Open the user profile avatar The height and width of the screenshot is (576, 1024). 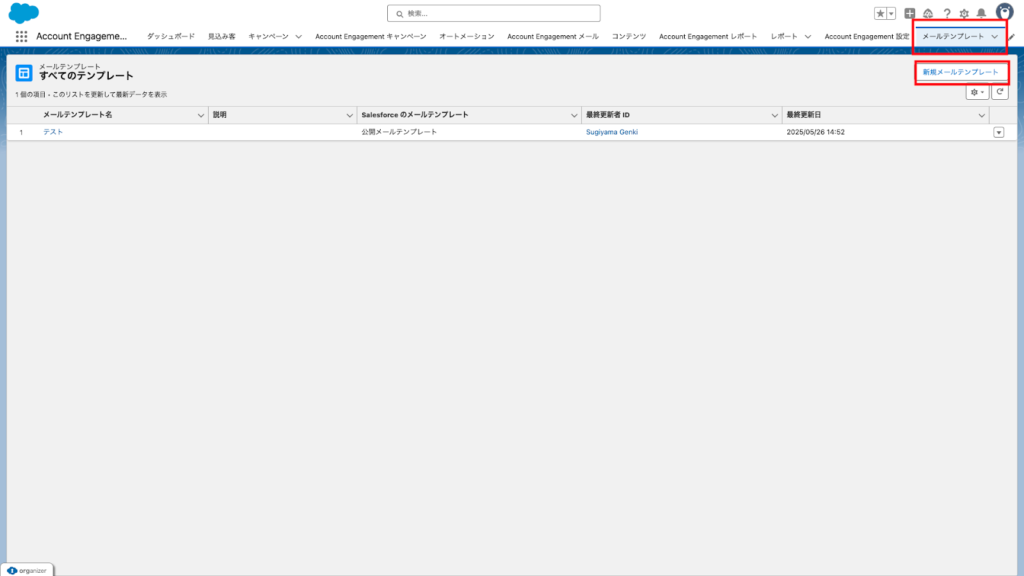click(x=1004, y=12)
